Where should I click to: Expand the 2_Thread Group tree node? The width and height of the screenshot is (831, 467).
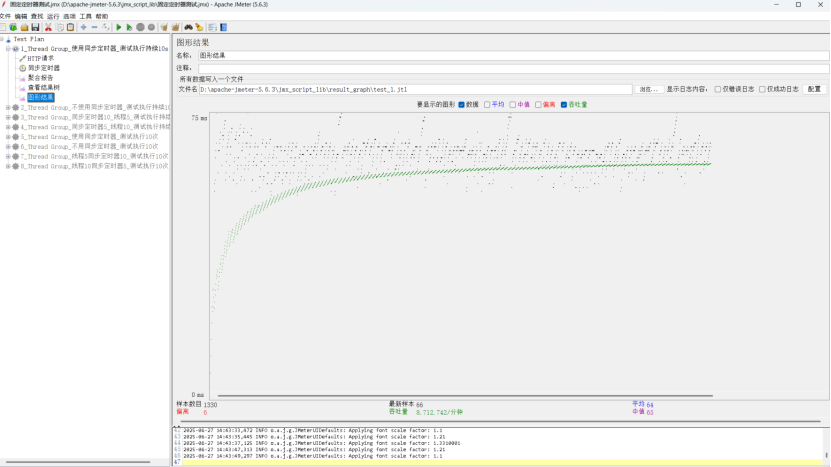click(8, 107)
